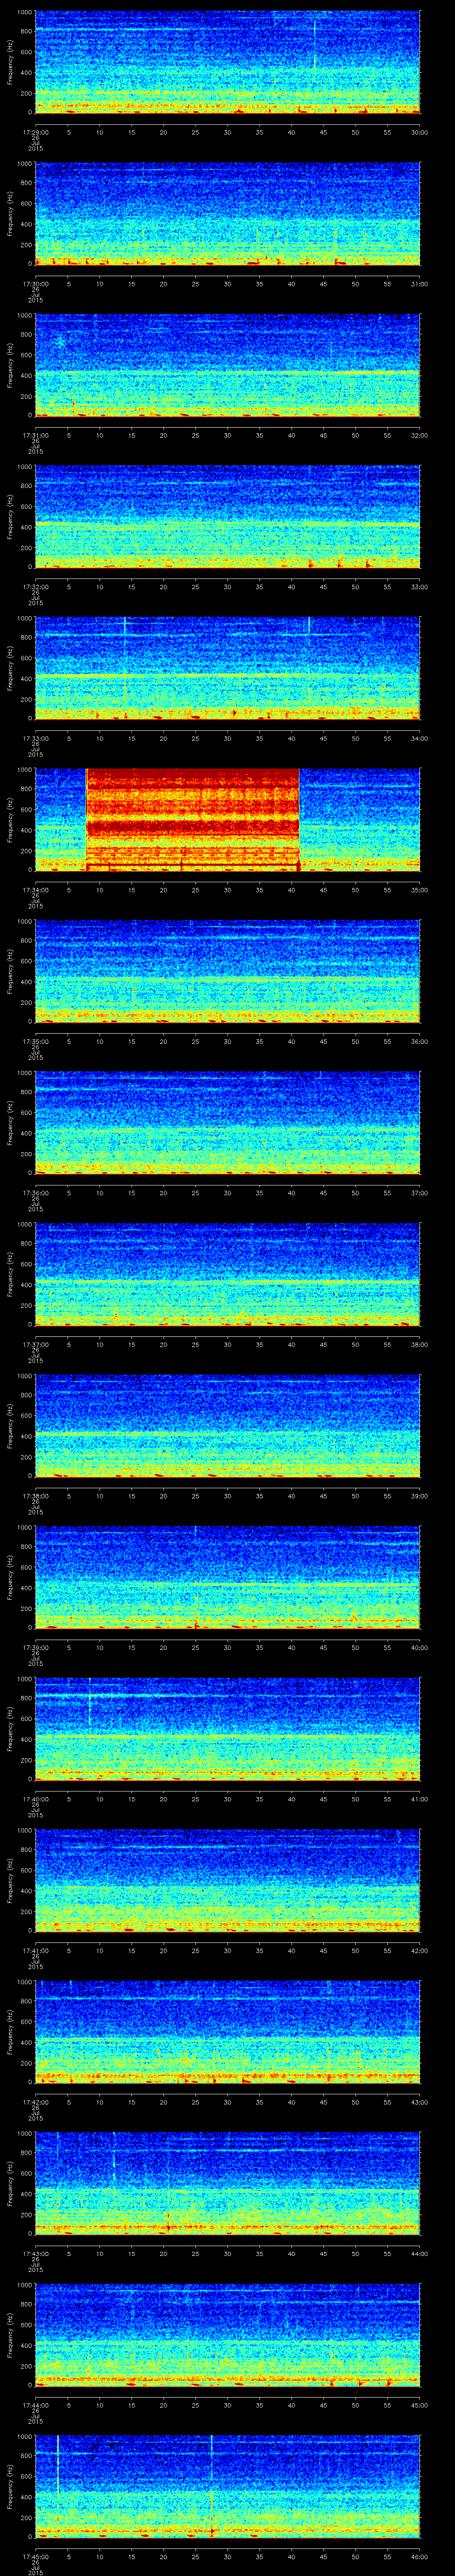Click the 32:00 end time label
The width and height of the screenshot is (455, 2576).
pyautogui.click(x=420, y=435)
